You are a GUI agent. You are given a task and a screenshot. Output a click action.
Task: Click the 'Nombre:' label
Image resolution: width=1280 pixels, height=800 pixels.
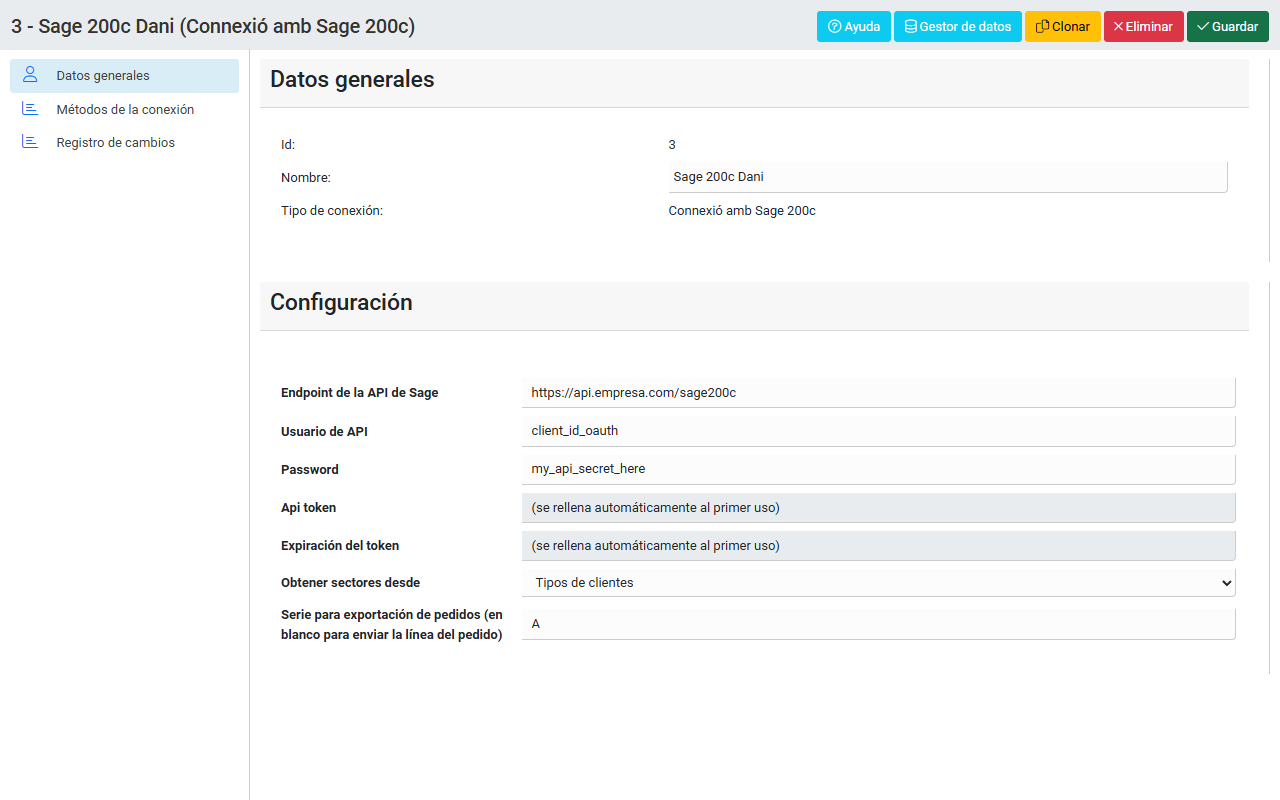pyautogui.click(x=306, y=178)
